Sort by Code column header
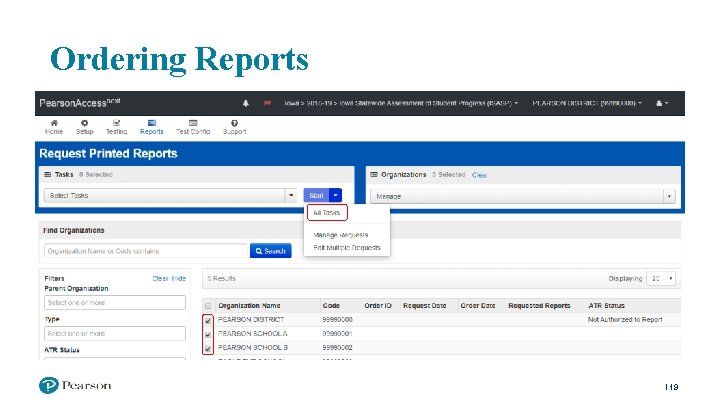The height and width of the screenshot is (405, 720). [331, 306]
